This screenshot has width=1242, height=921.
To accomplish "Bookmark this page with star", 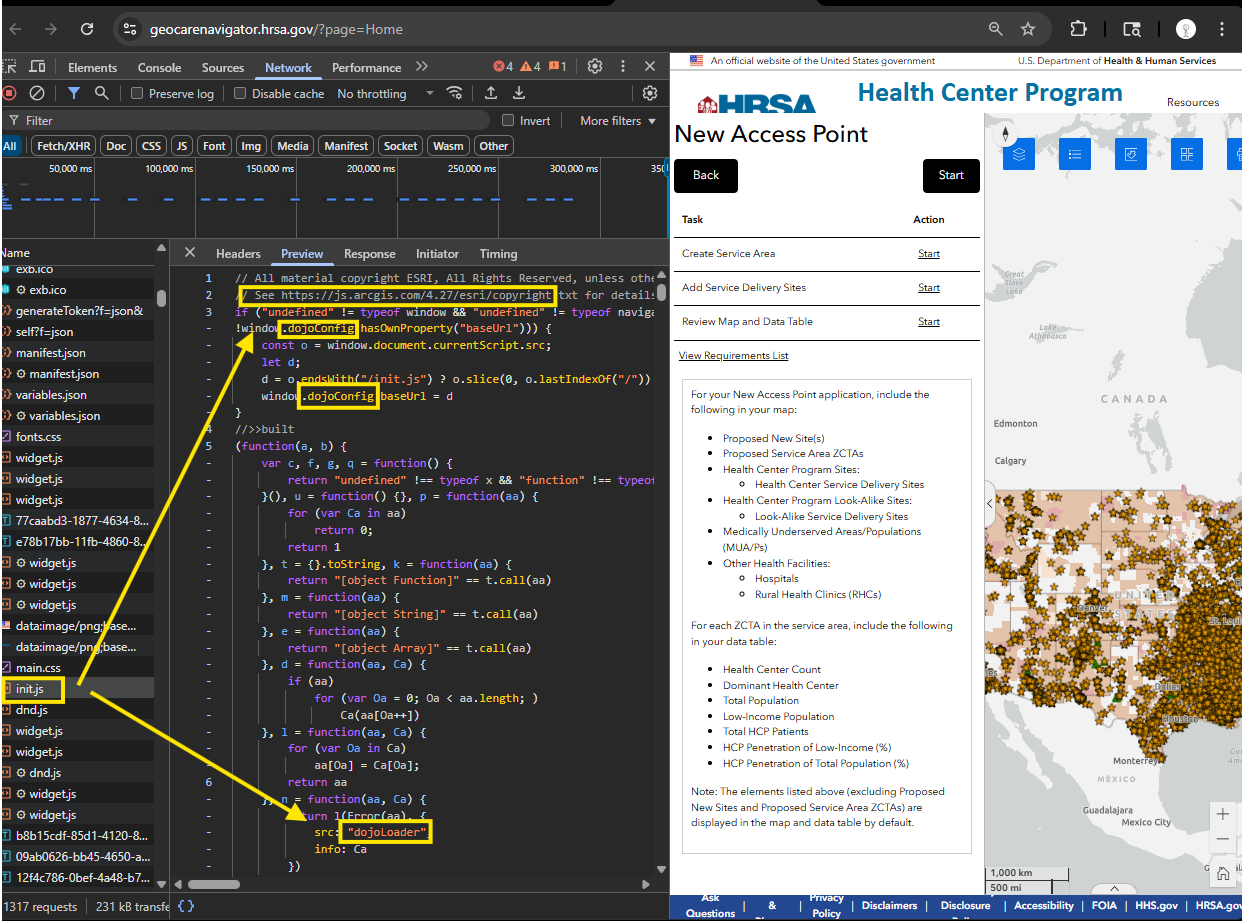I will (x=1027, y=29).
